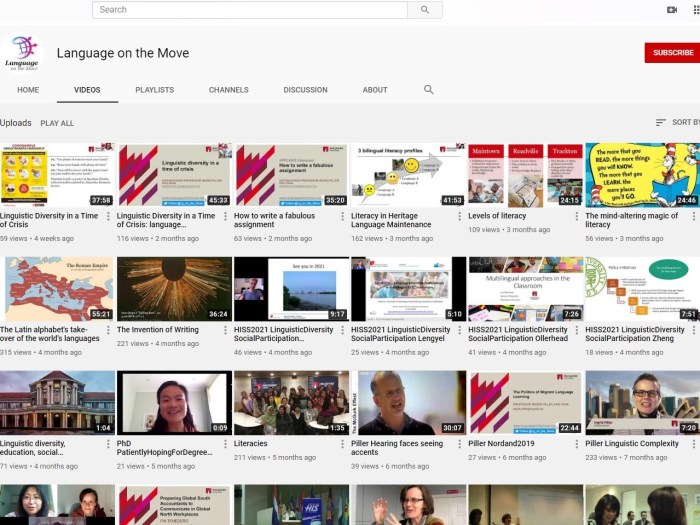
Task: Go to the Home tab
Action: 28,90
